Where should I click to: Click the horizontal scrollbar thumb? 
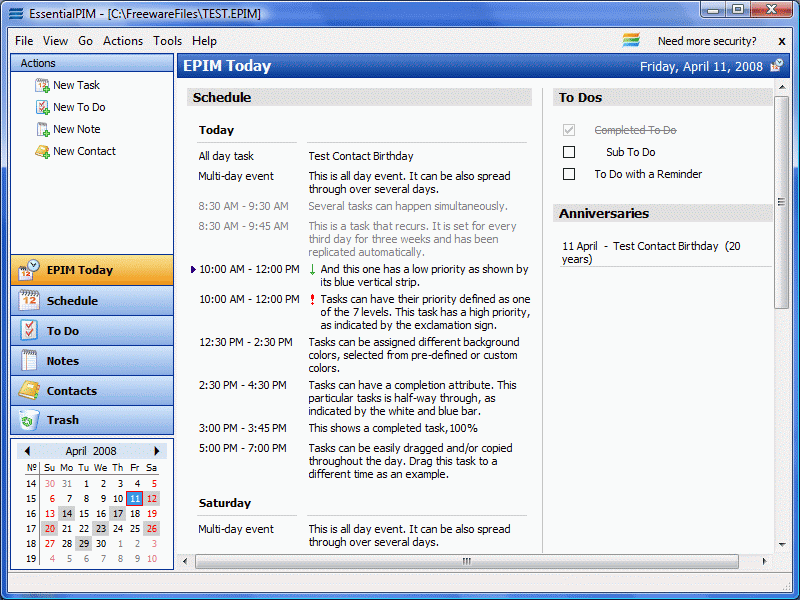coord(466,561)
